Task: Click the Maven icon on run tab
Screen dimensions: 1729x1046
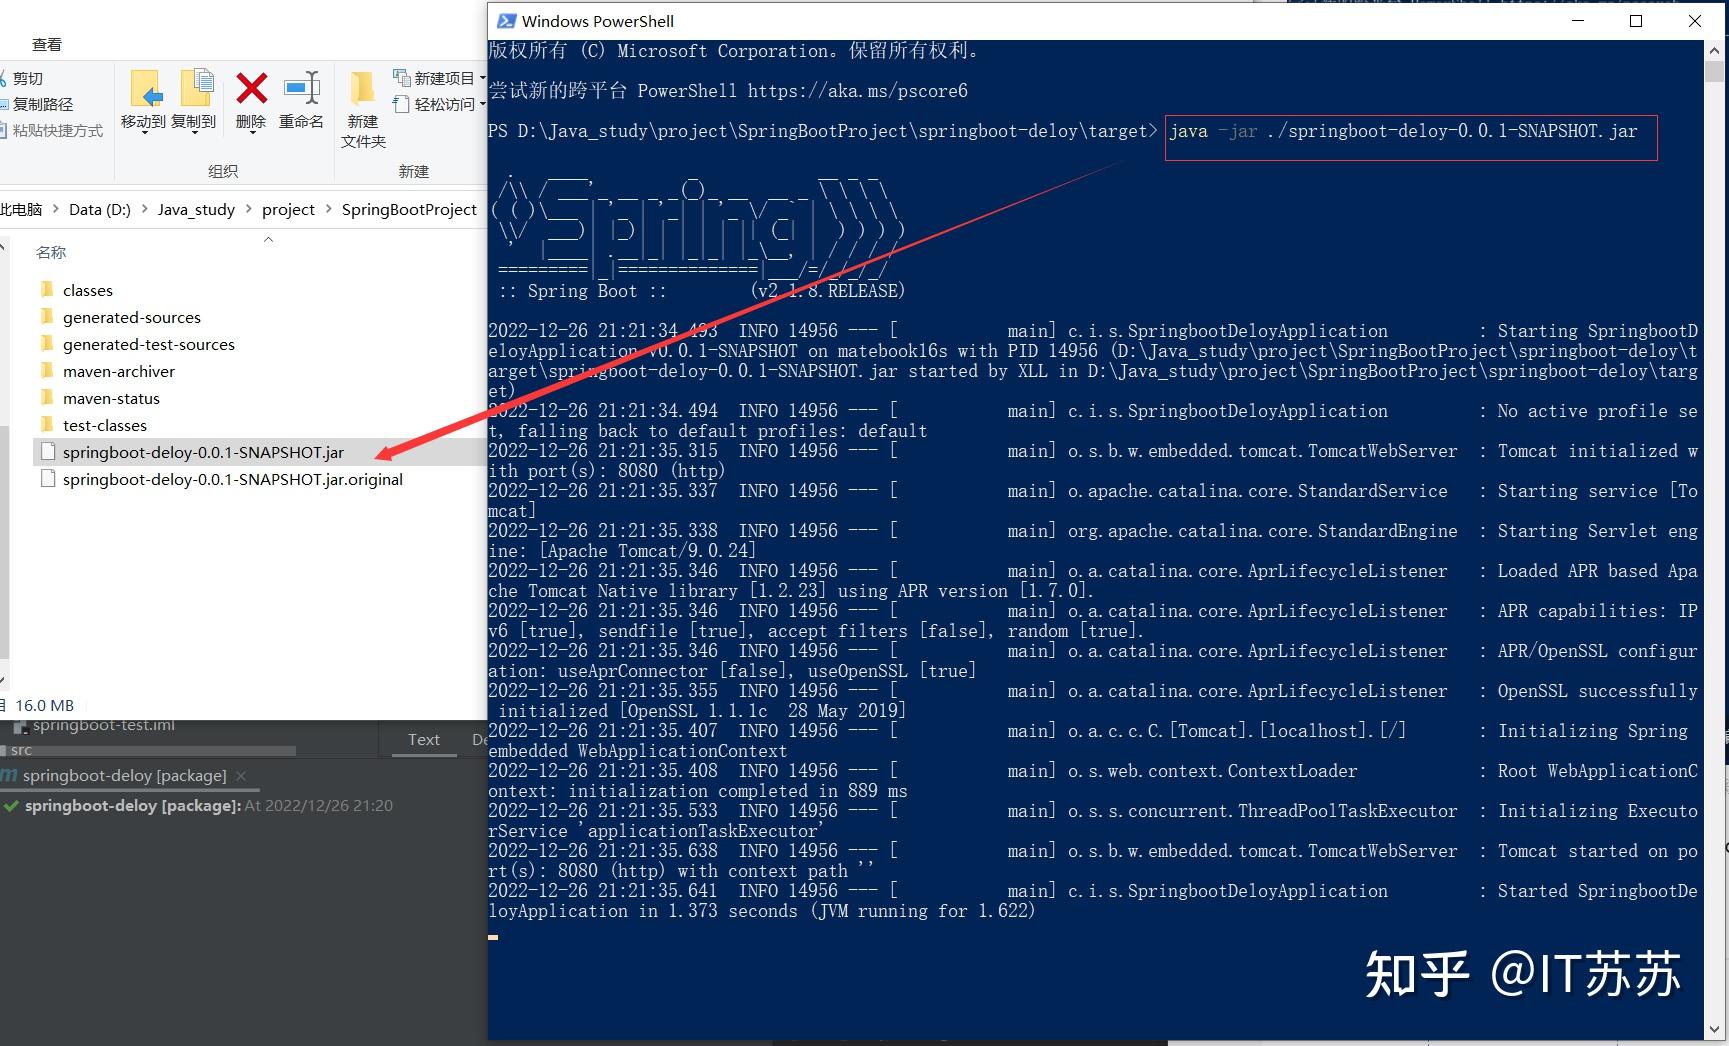Action: [9, 775]
